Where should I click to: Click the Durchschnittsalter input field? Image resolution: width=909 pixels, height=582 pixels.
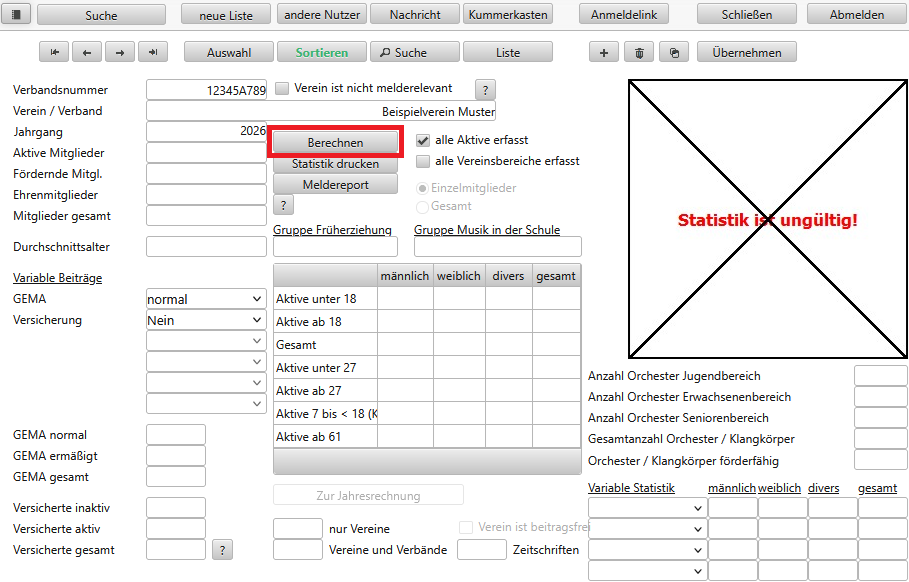206,247
